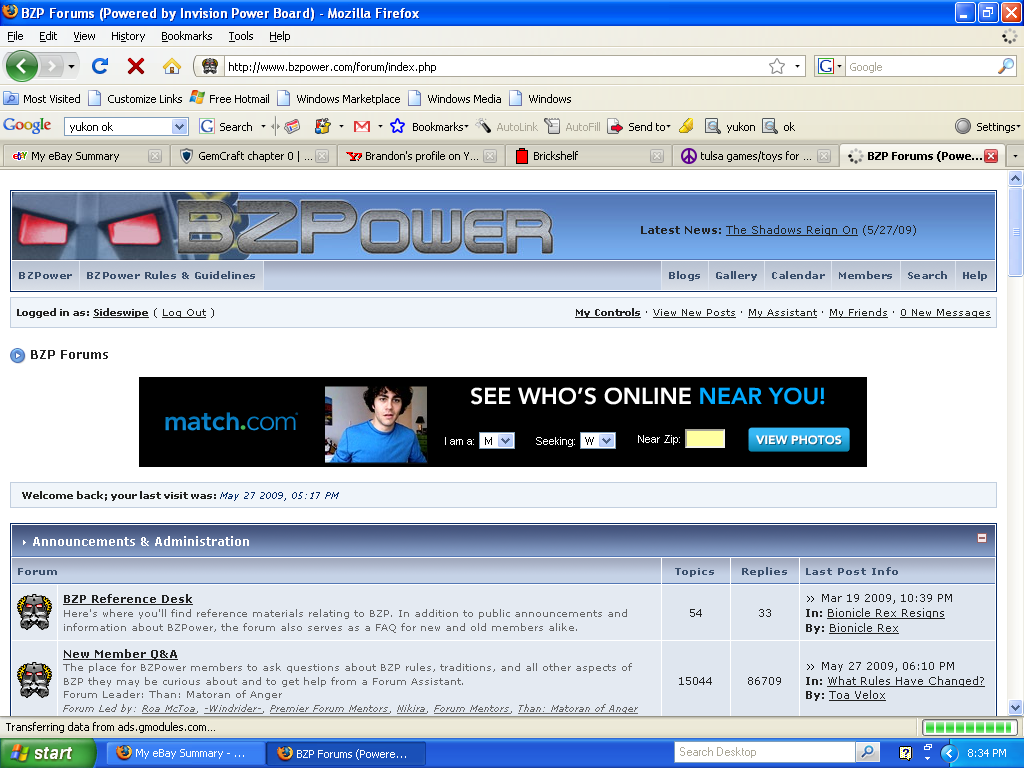Open Gmail via the toolbar M icon
The image size is (1024, 768).
coord(360,126)
